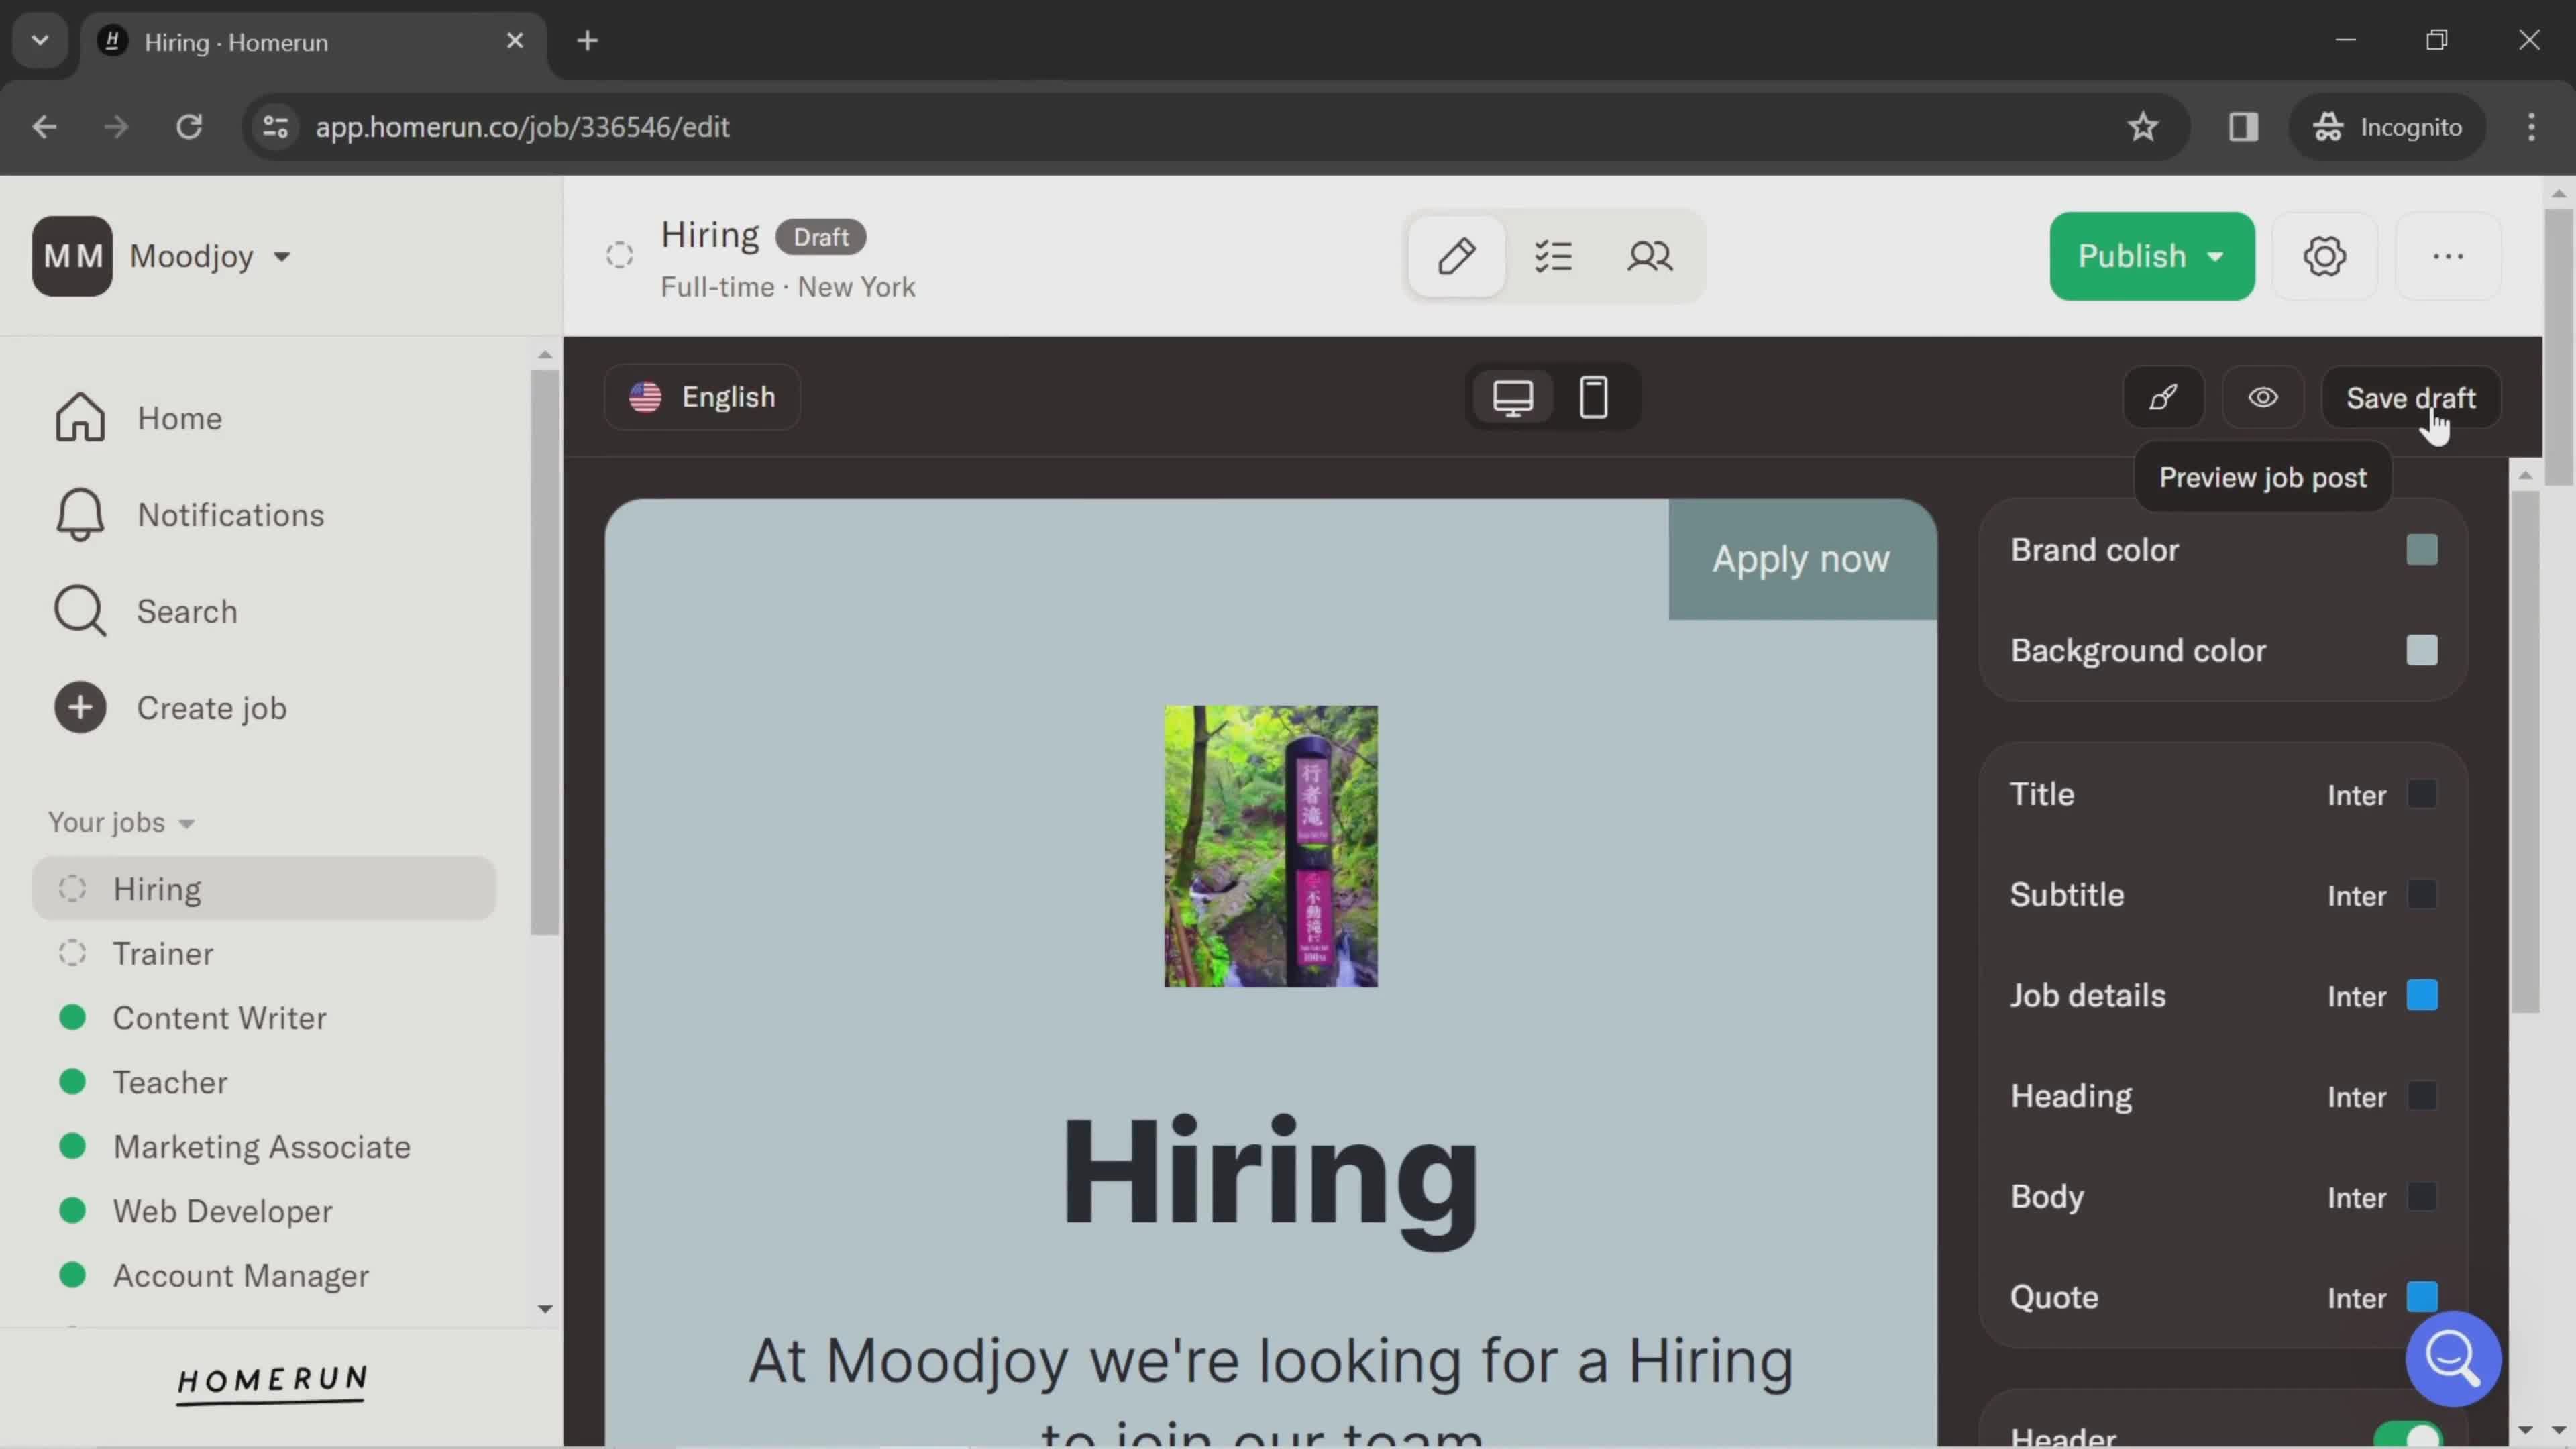Expand the more options menu ellipsis
Viewport: 2576px width, 1449px height.
pyautogui.click(x=2449, y=256)
